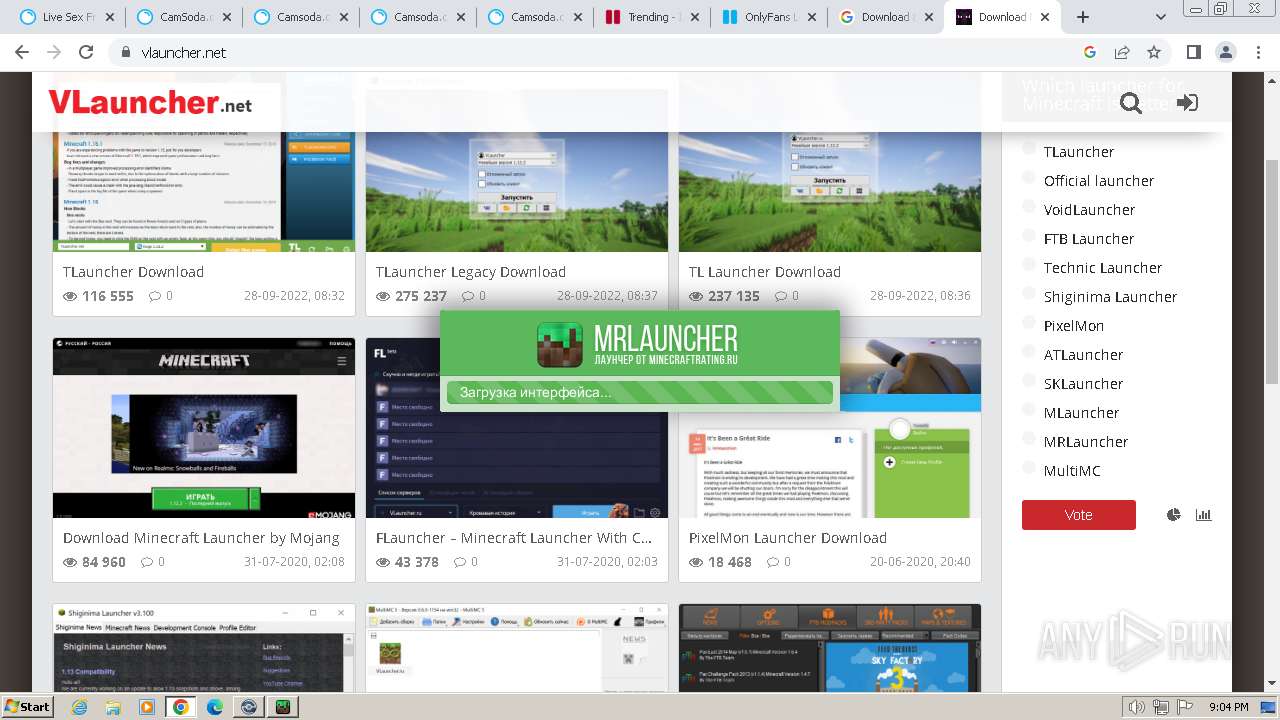Viewport: 1280px width, 720px height.
Task: Click the comments icon under TLauncher Legacy Download
Action: (468, 296)
